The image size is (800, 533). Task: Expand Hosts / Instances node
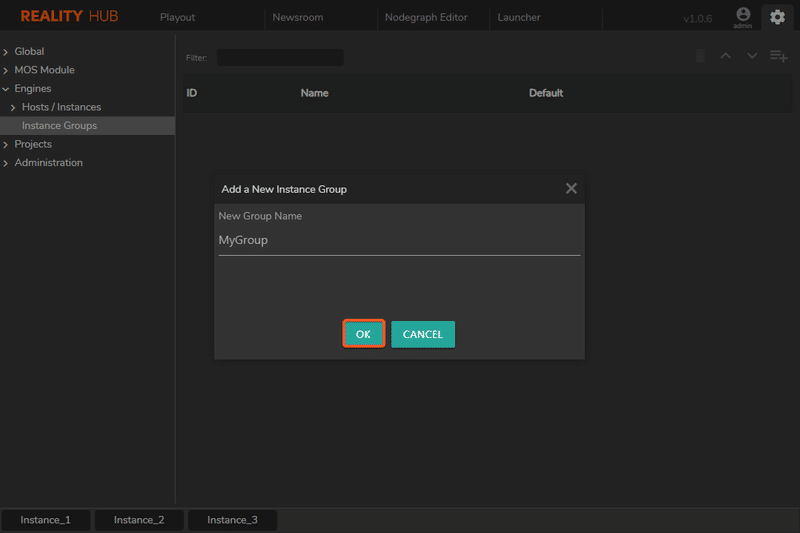click(13, 108)
